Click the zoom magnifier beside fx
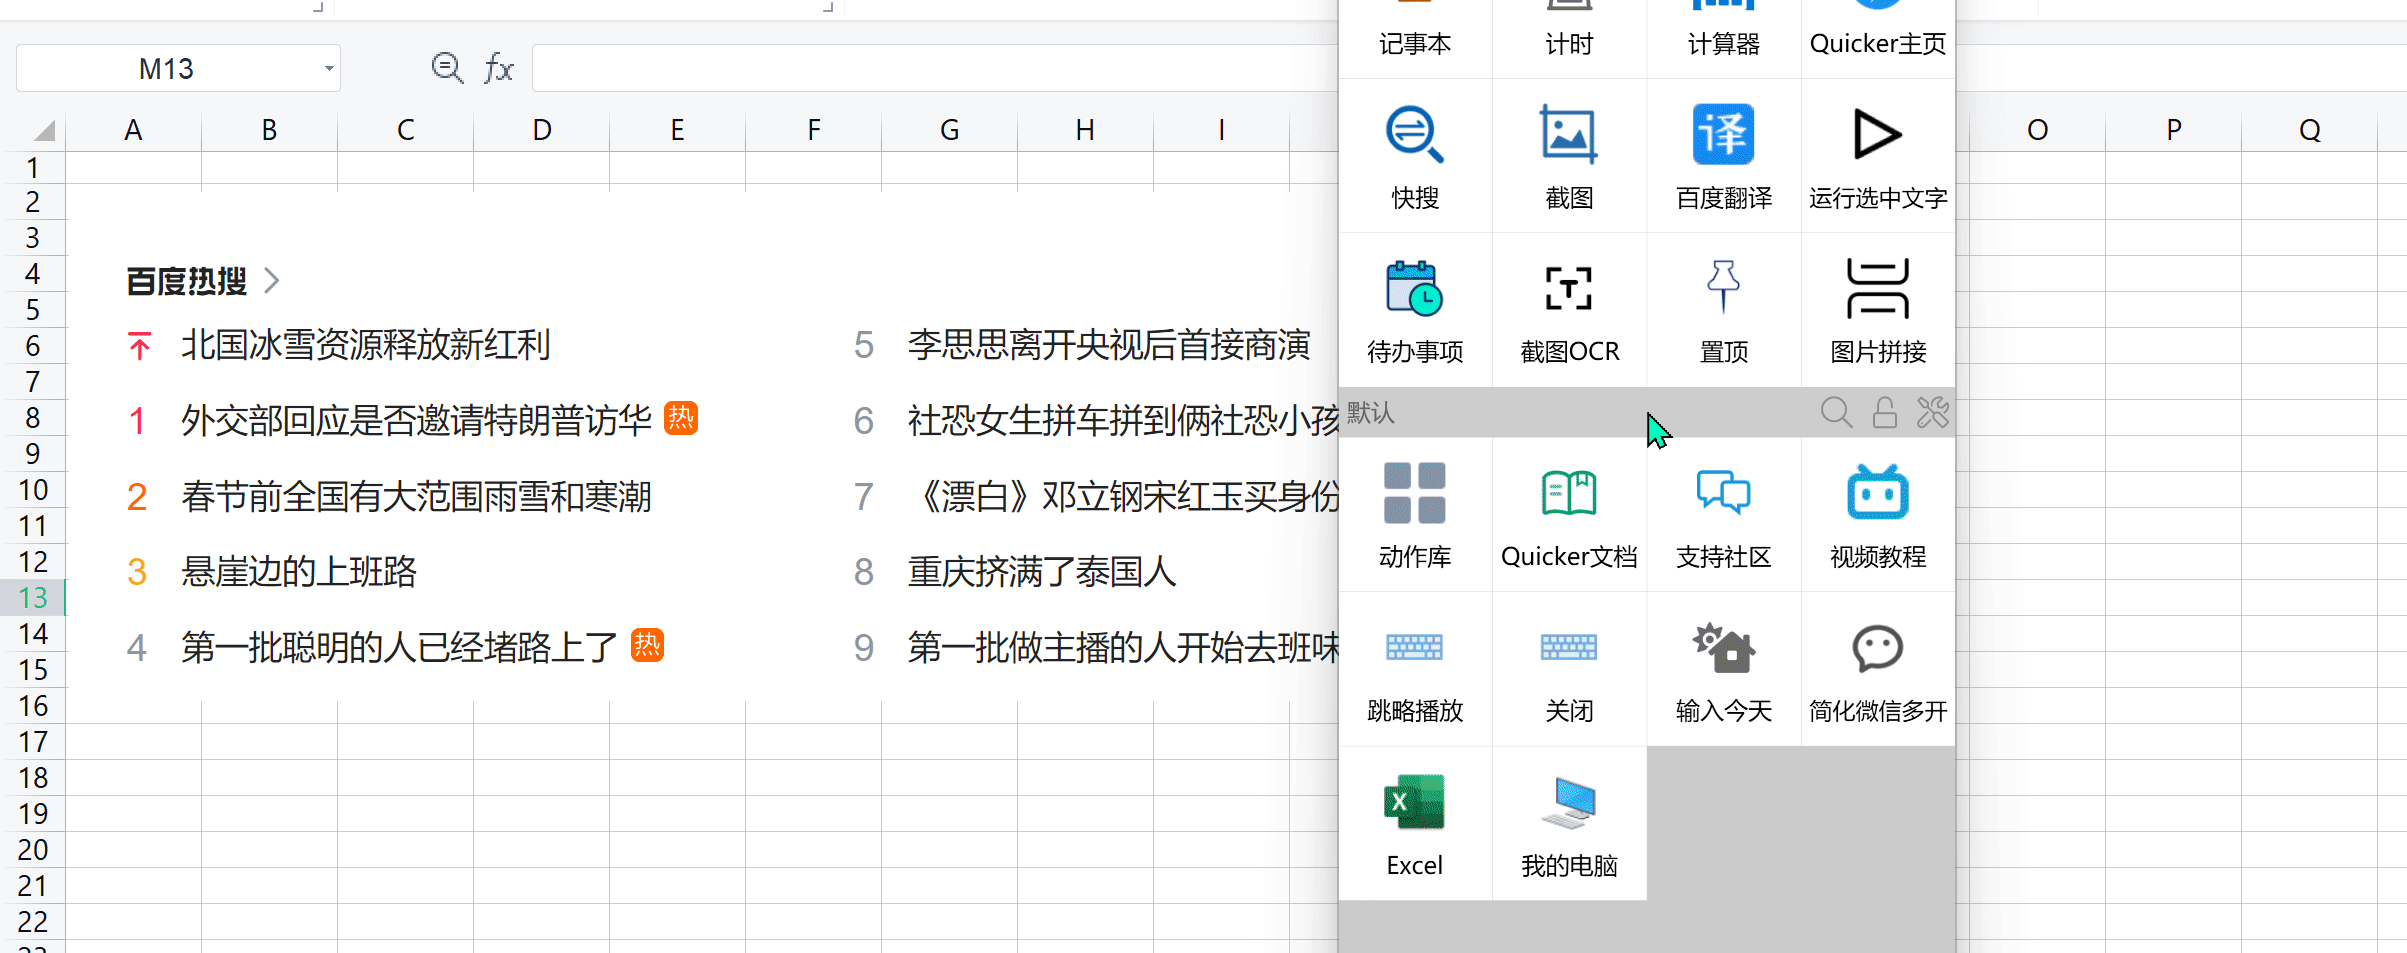Viewport: 2407px width, 953px height. tap(447, 68)
